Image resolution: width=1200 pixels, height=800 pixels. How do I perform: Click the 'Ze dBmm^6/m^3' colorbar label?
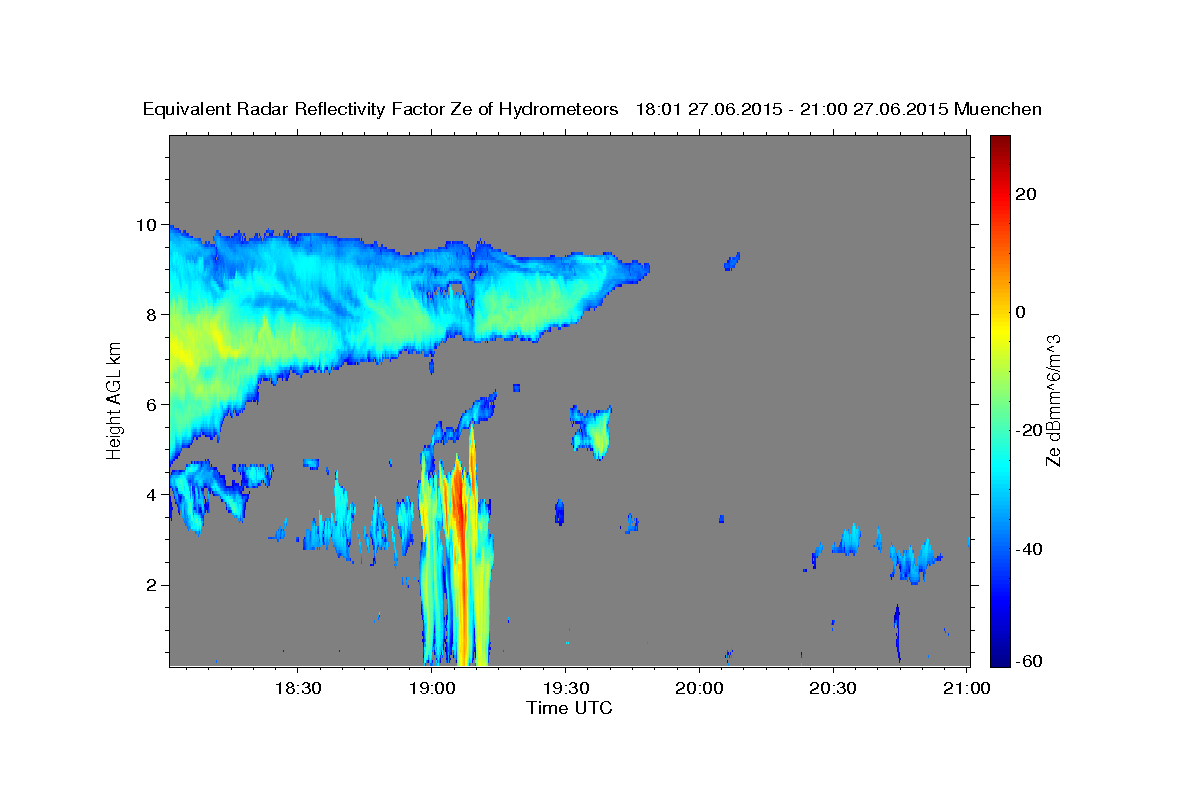coord(1053,401)
